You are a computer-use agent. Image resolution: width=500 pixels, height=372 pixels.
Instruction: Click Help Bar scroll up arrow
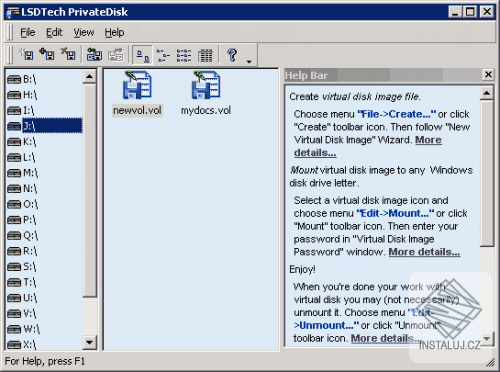click(x=487, y=93)
